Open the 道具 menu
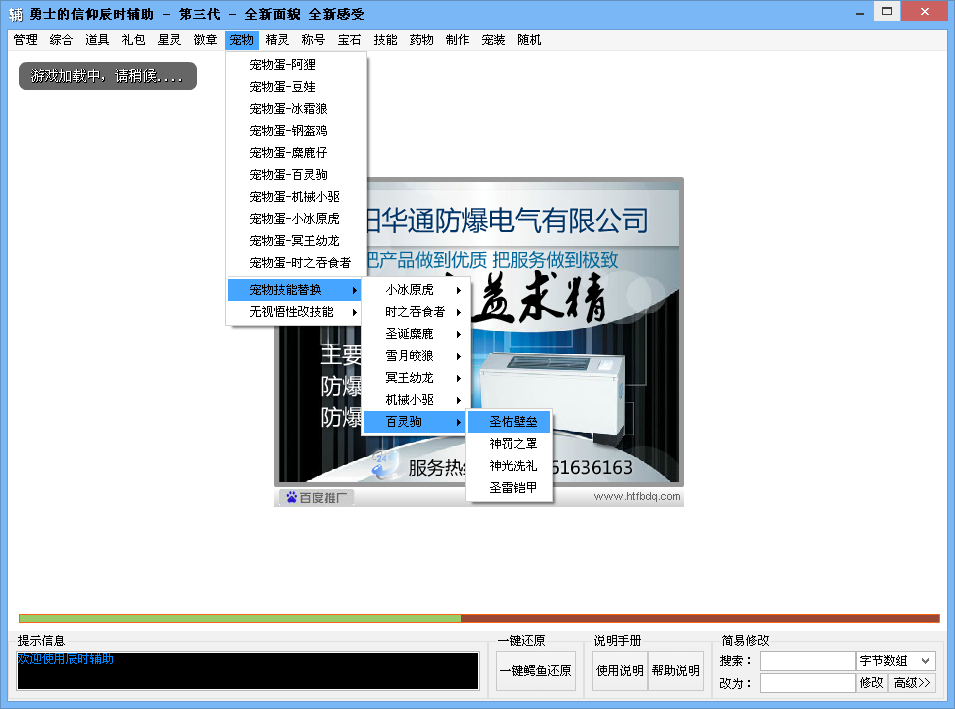This screenshot has height=709, width=955. 97,40
